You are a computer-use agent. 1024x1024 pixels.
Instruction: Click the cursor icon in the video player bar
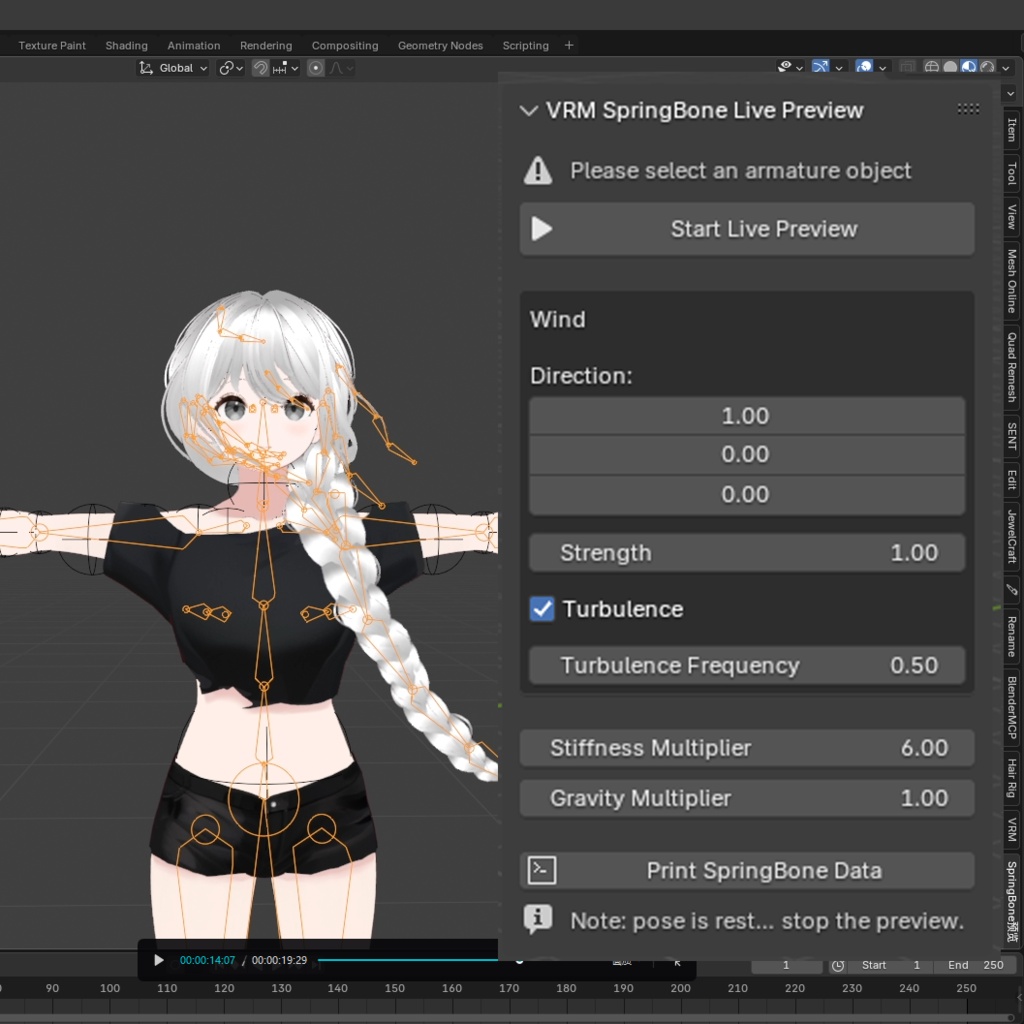pyautogui.click(x=677, y=962)
